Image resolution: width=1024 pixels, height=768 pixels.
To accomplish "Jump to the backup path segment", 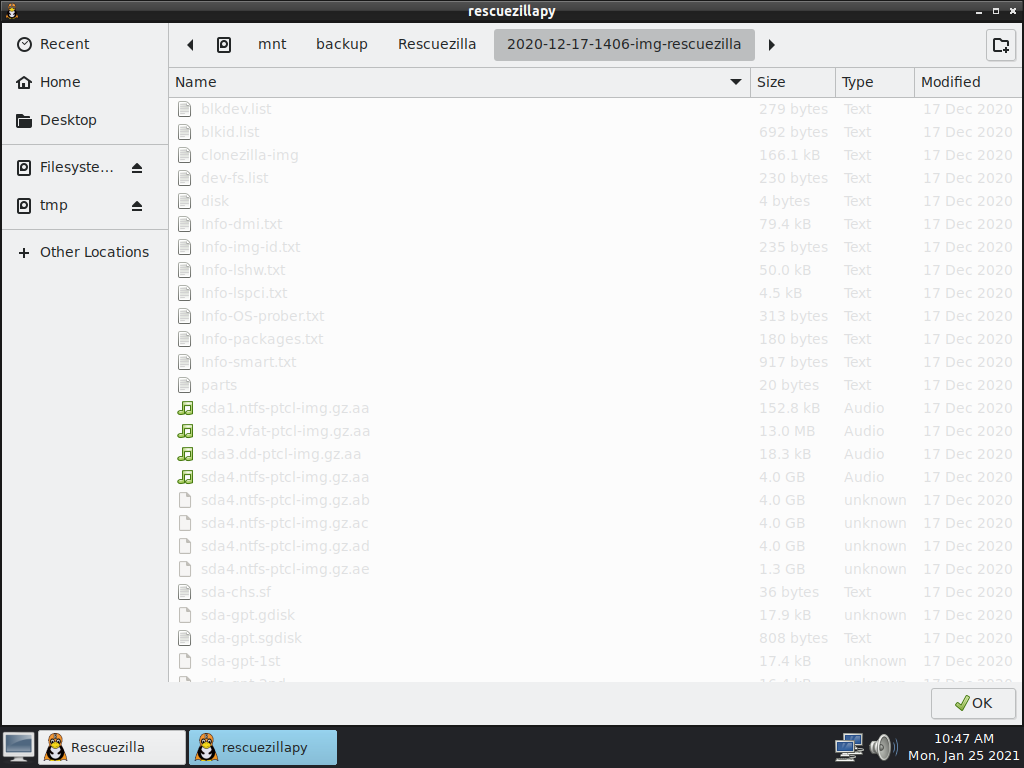I will click(342, 44).
